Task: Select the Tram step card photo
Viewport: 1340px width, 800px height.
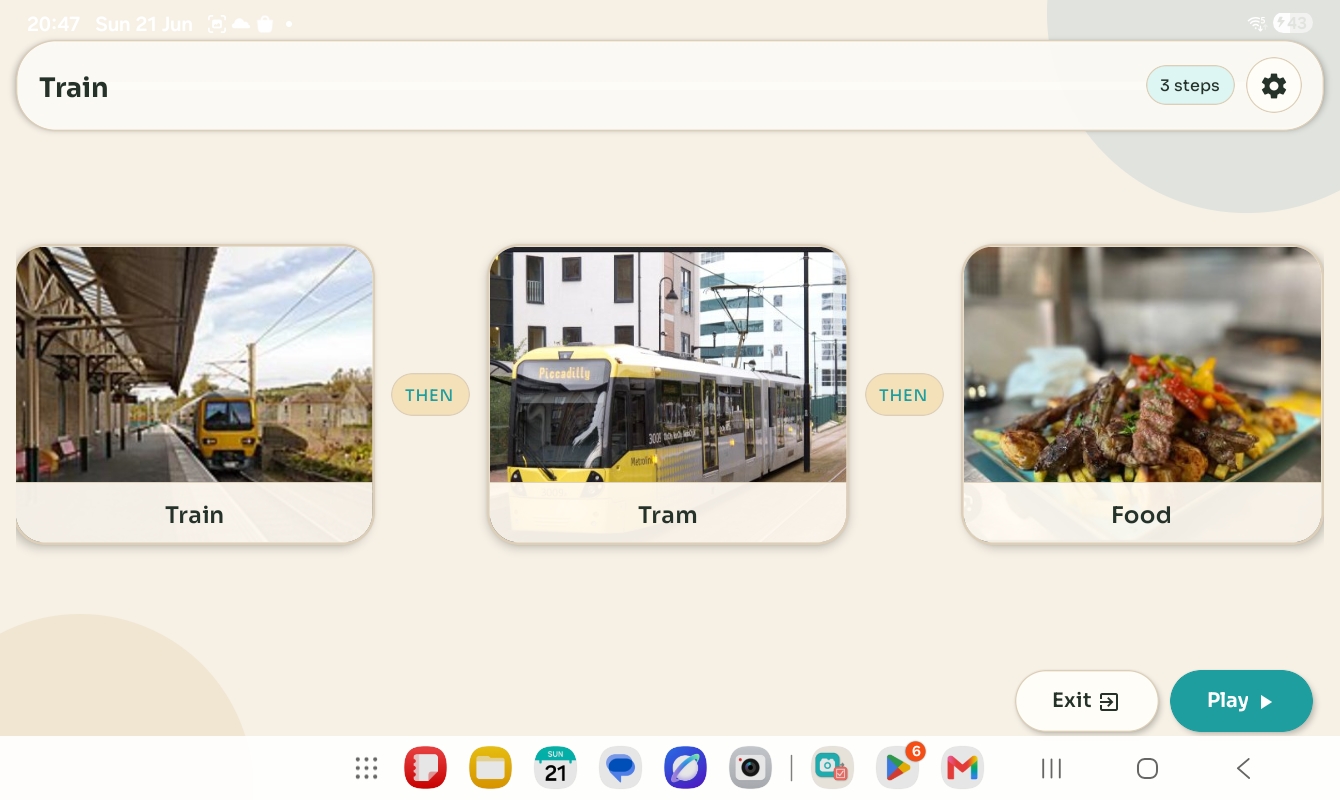Action: 668,365
